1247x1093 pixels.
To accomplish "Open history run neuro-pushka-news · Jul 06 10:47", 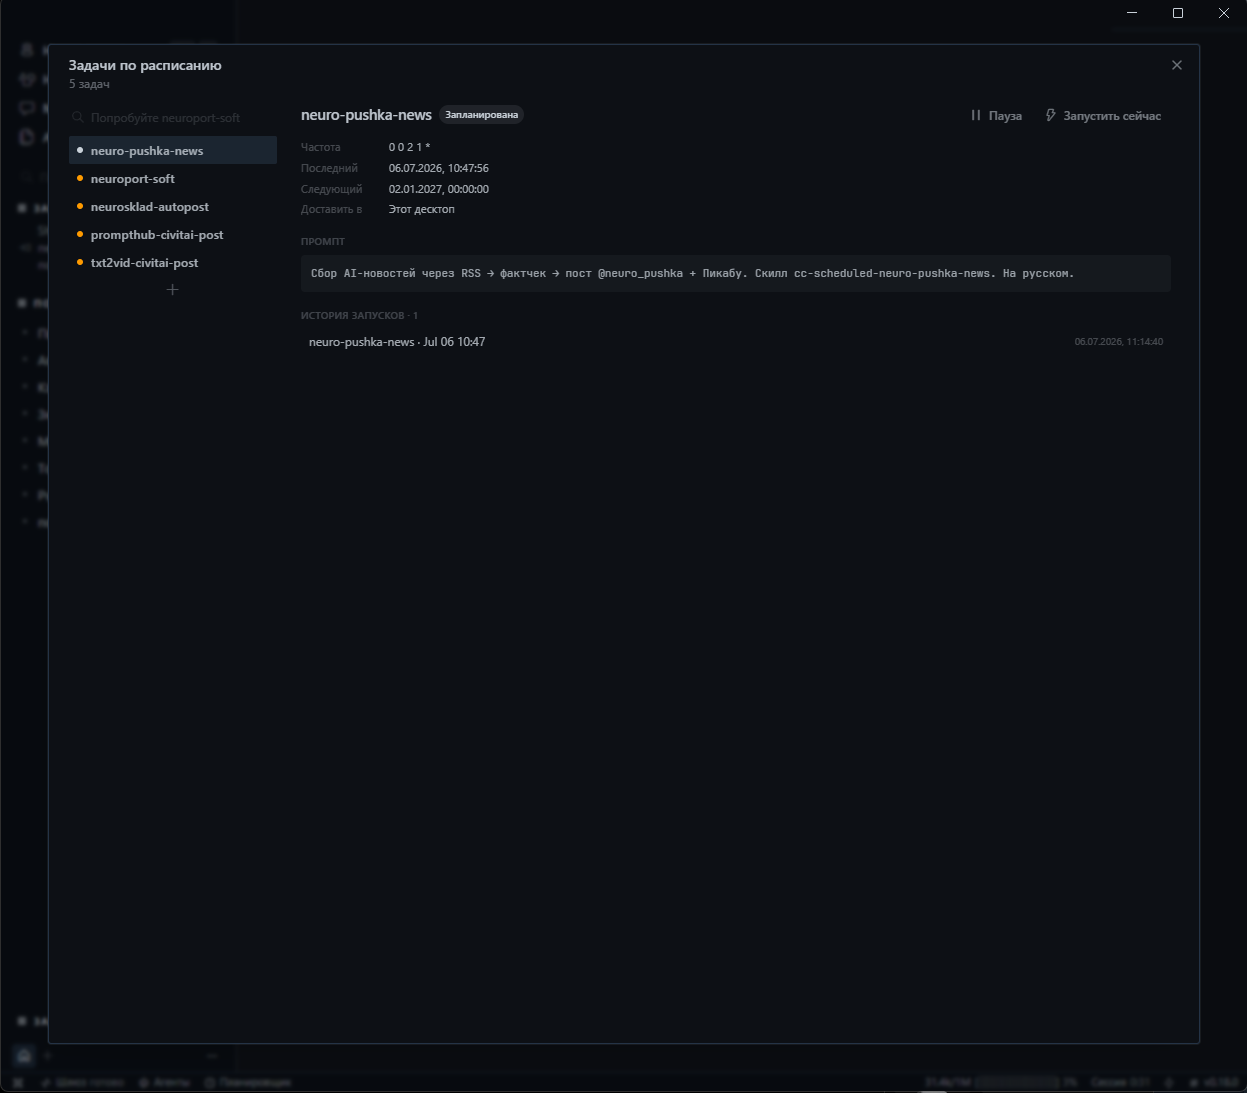I will [x=397, y=342].
